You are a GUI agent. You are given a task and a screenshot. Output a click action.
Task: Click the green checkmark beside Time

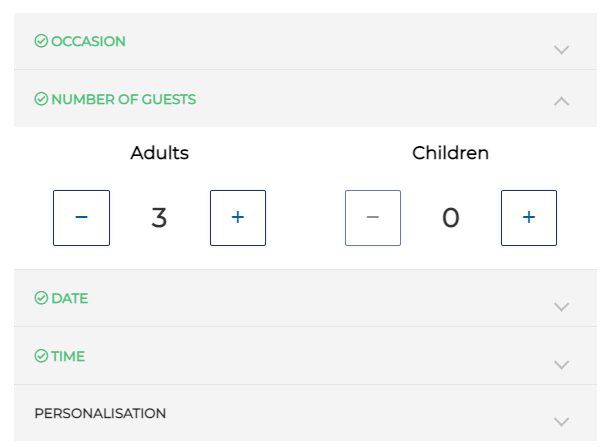pos(41,356)
